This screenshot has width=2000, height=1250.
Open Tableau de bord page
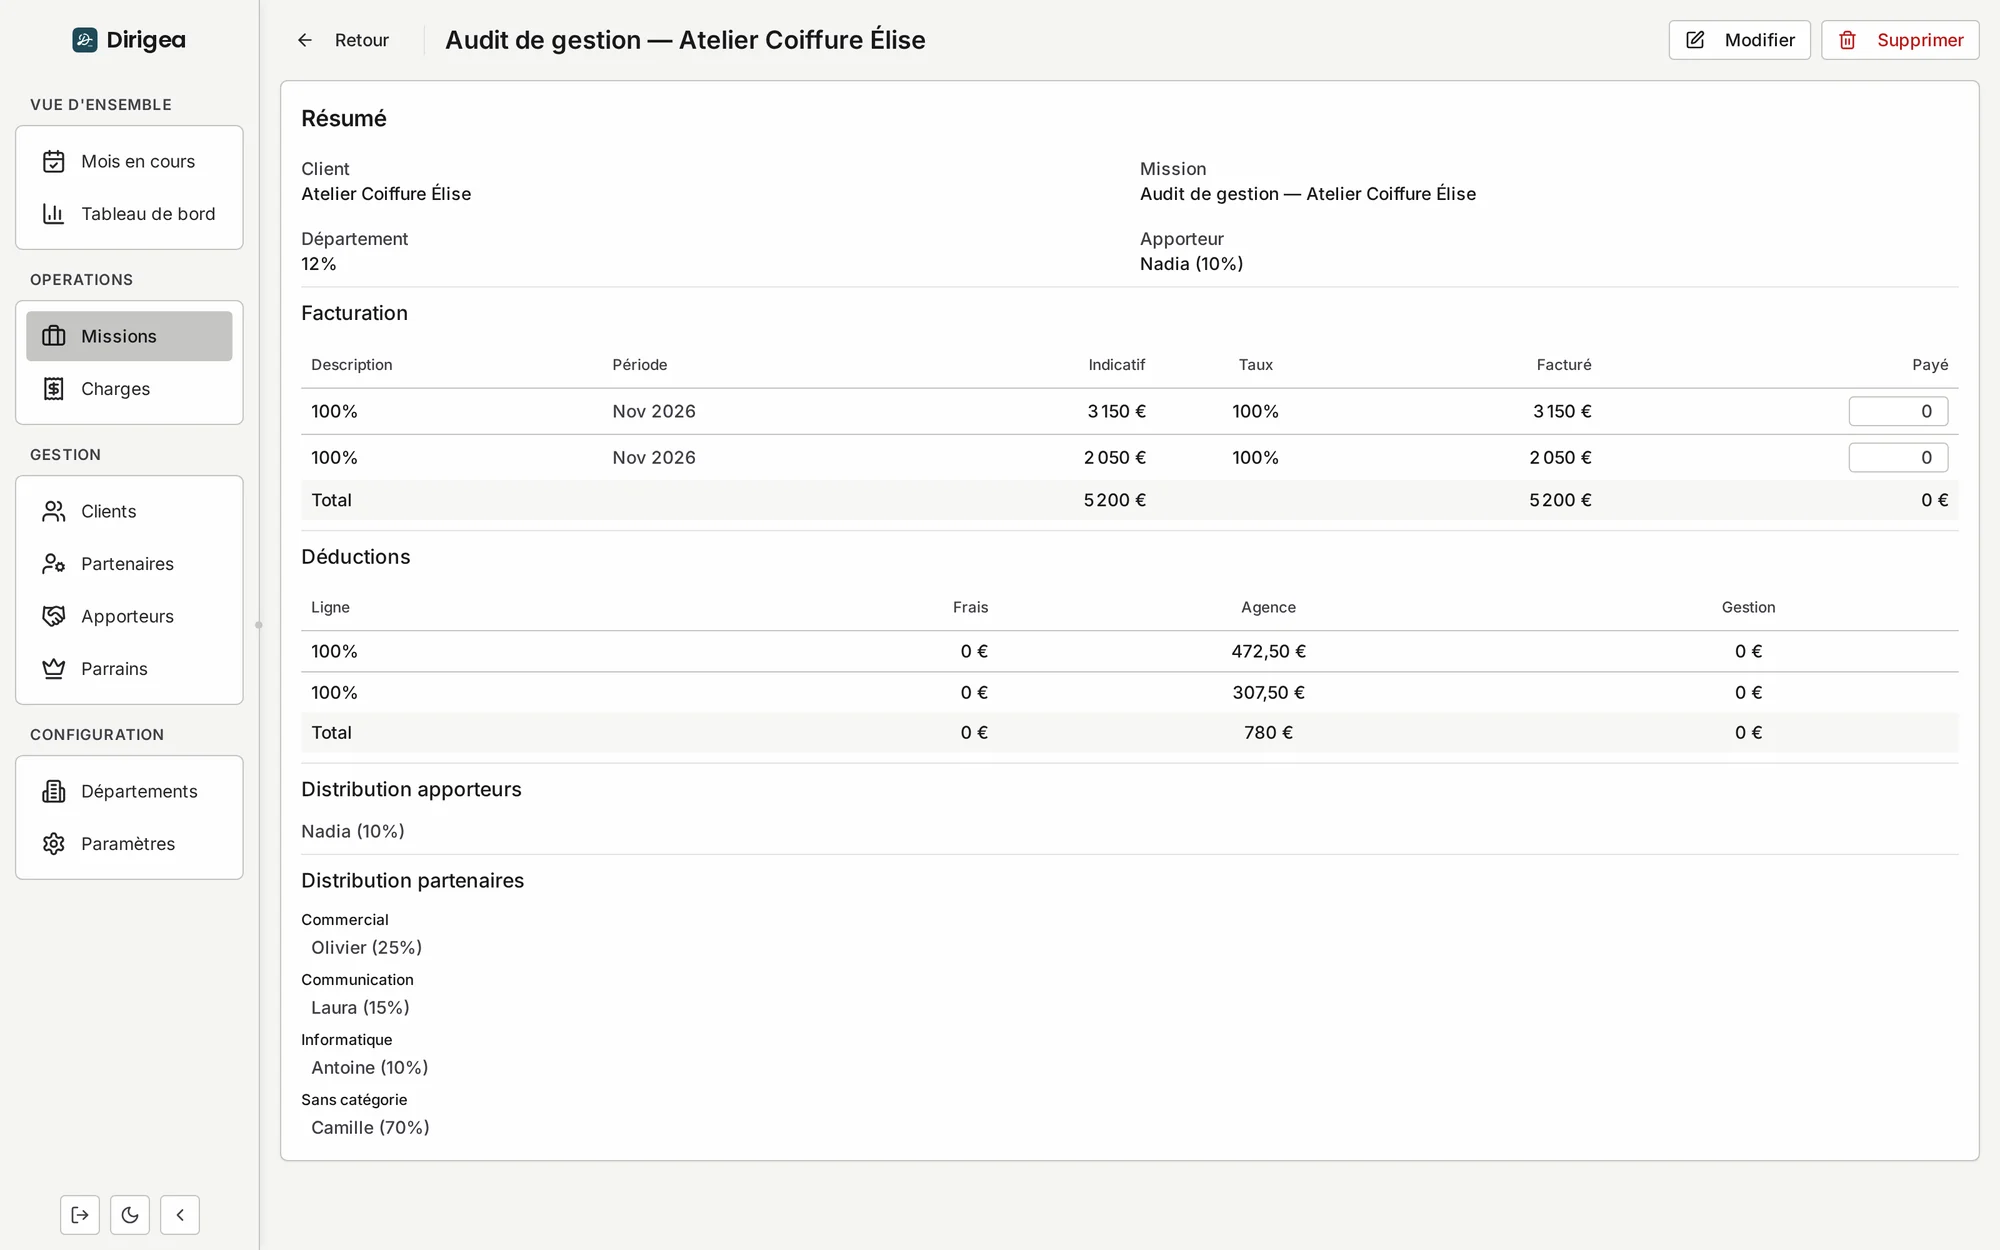(129, 214)
